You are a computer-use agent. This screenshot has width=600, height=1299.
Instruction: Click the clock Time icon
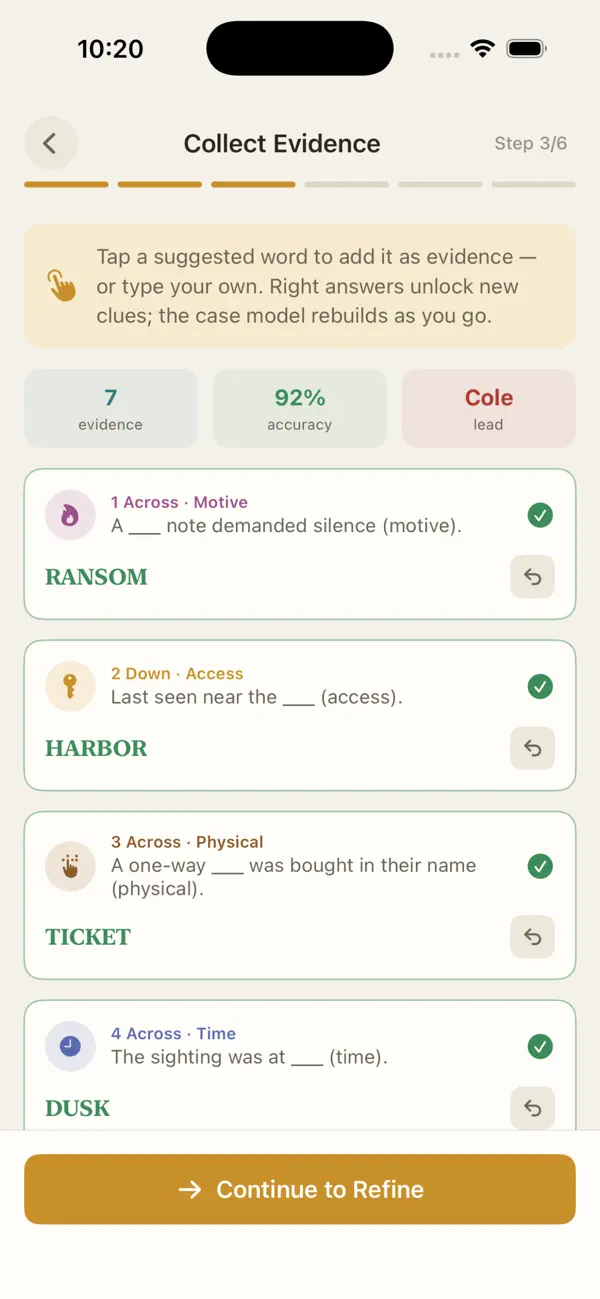pos(70,1046)
